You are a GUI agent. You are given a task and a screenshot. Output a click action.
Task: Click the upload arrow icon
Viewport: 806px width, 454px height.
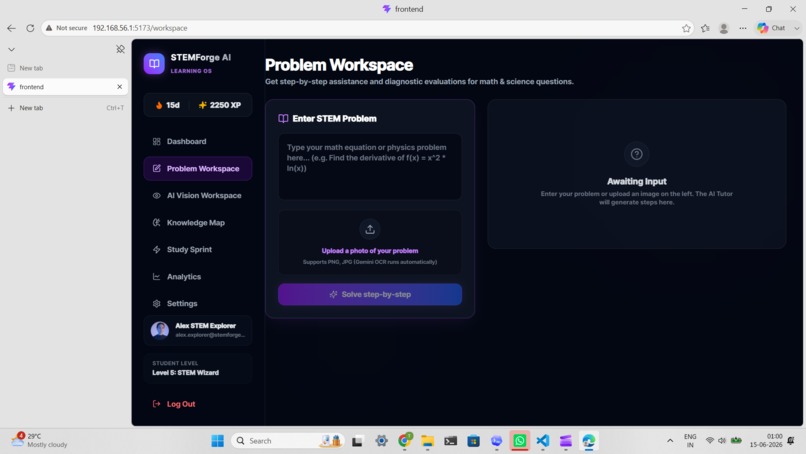pos(370,229)
